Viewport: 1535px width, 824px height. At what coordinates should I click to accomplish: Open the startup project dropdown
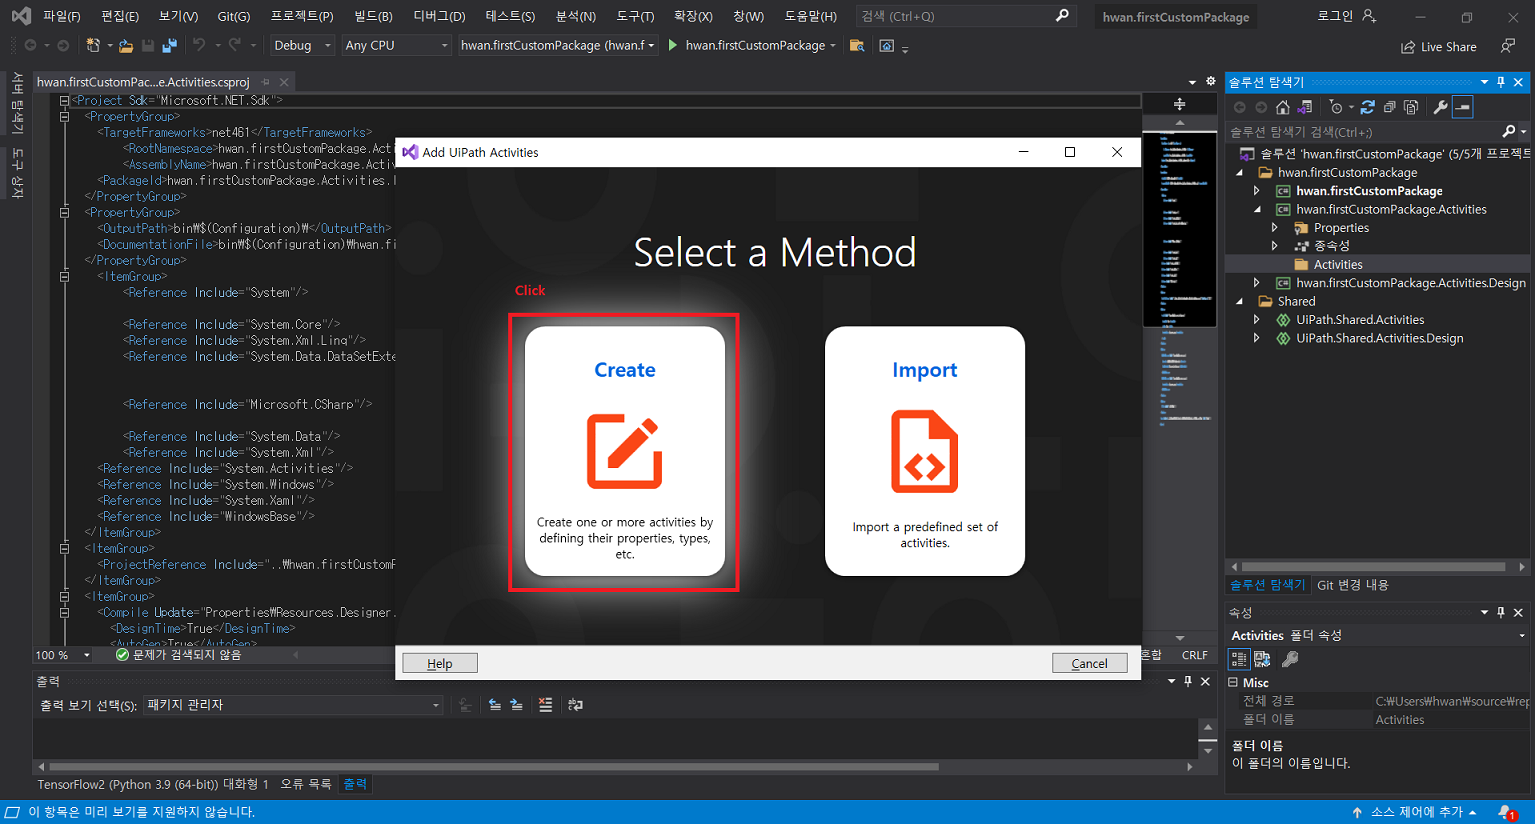(558, 45)
